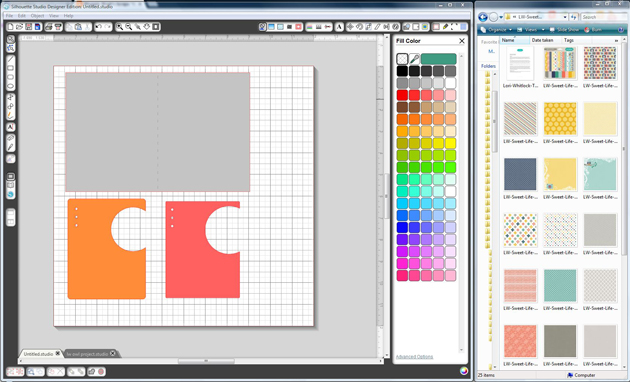
Task: Open the Rotate panel icon
Action: 359,27
